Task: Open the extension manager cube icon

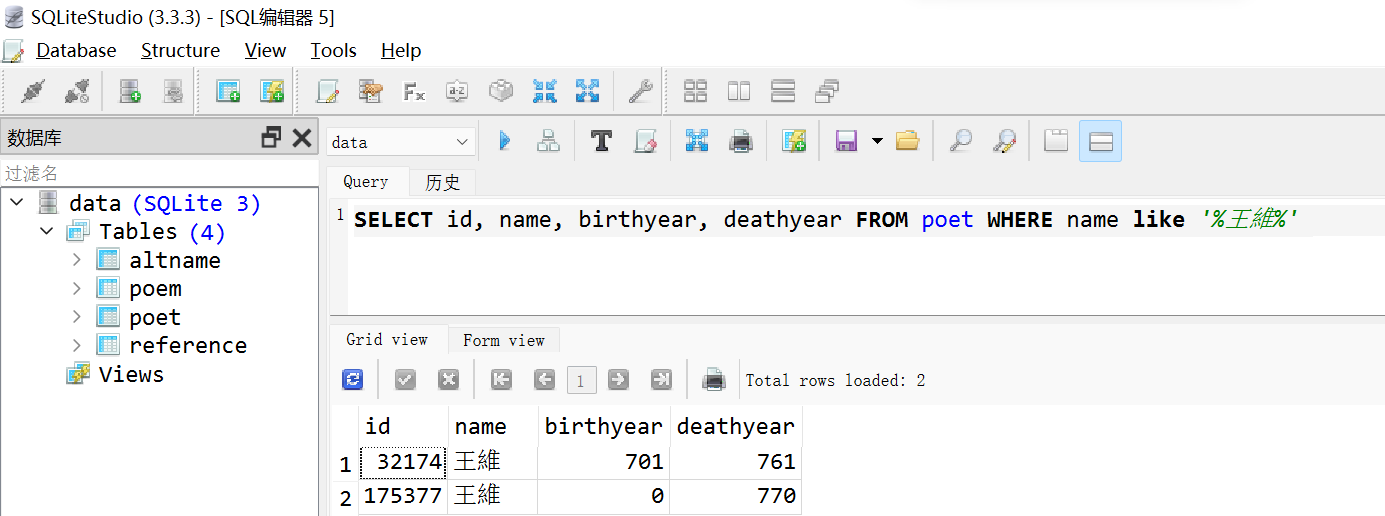Action: [x=501, y=92]
